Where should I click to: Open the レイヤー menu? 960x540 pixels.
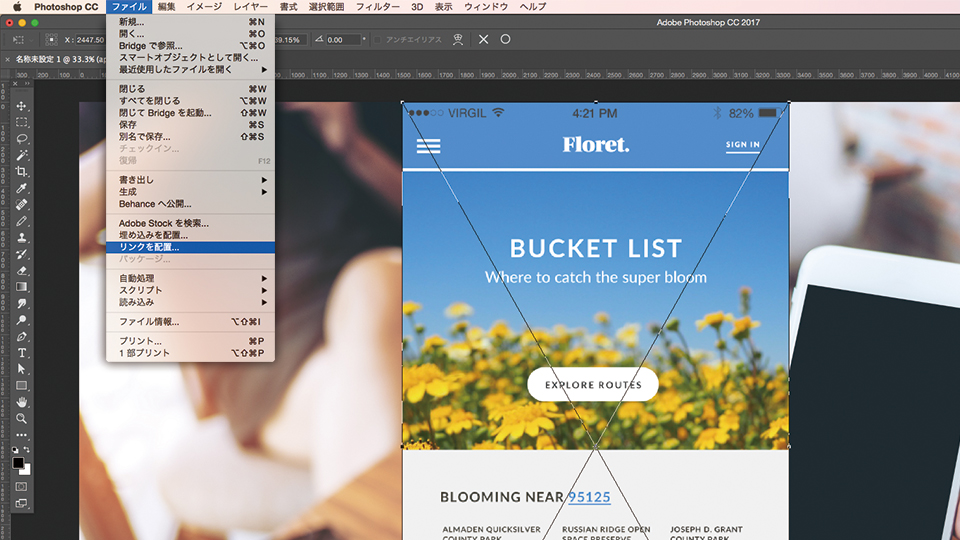pos(250,7)
